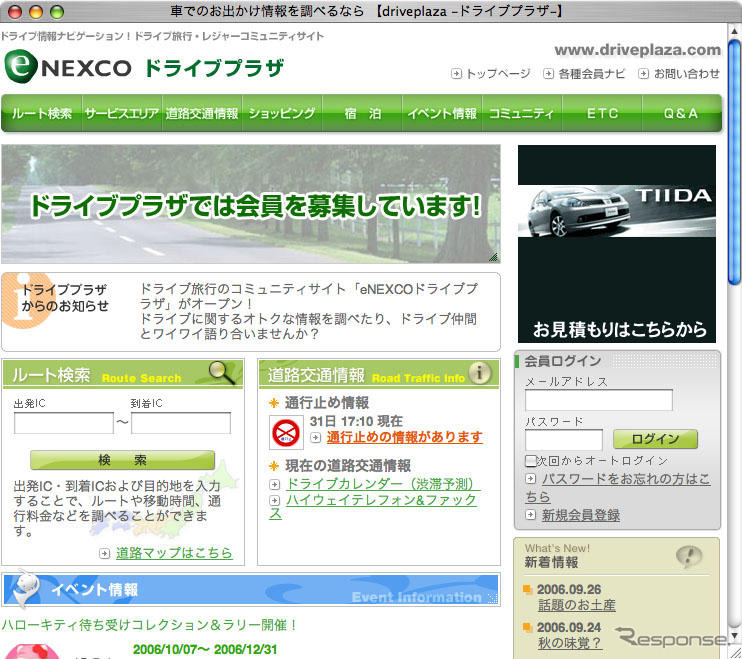Click the 到着IC input field
Image resolution: width=742 pixels, height=659 pixels.
(x=181, y=423)
